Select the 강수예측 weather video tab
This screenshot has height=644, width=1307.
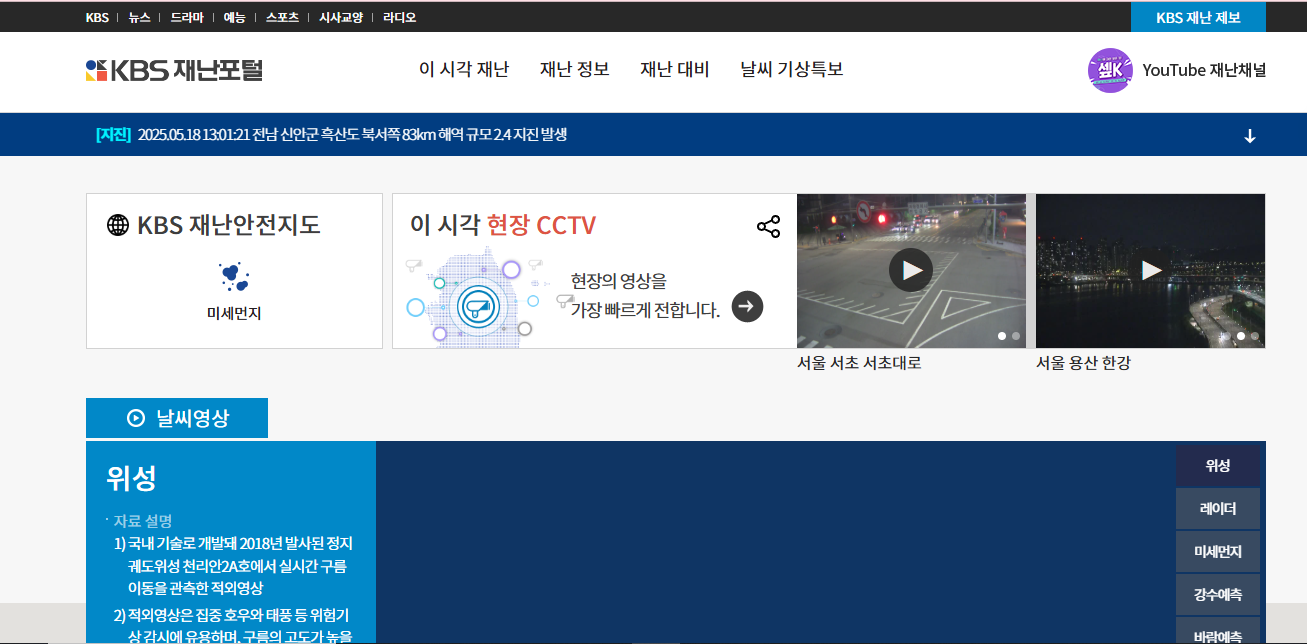tap(1218, 595)
